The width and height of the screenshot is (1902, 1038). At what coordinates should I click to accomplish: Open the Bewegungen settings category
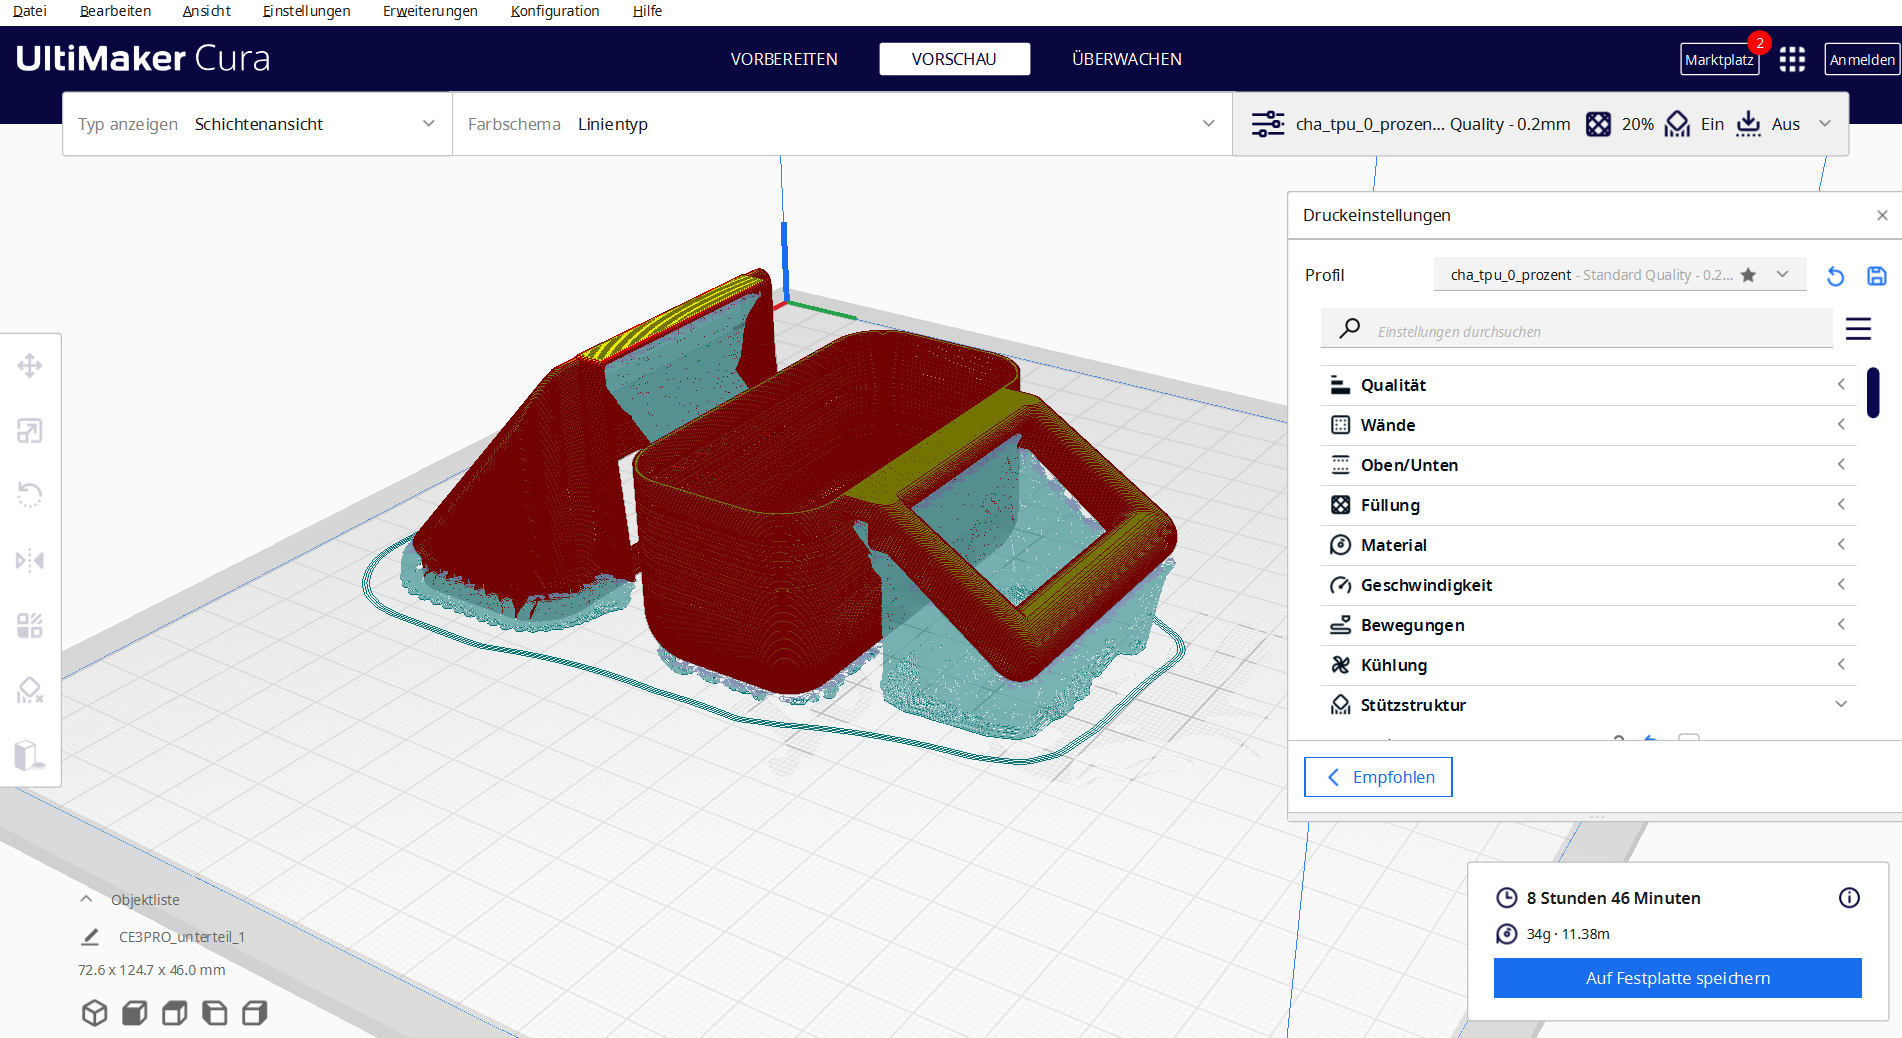tap(1589, 625)
